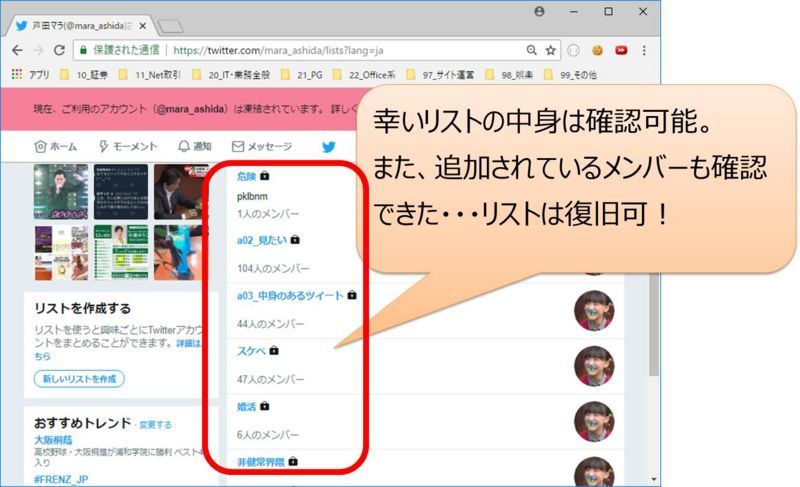This screenshot has width=800, height=487.
Task: Open the 大阪桐蔭 trend
Action: click(54, 440)
